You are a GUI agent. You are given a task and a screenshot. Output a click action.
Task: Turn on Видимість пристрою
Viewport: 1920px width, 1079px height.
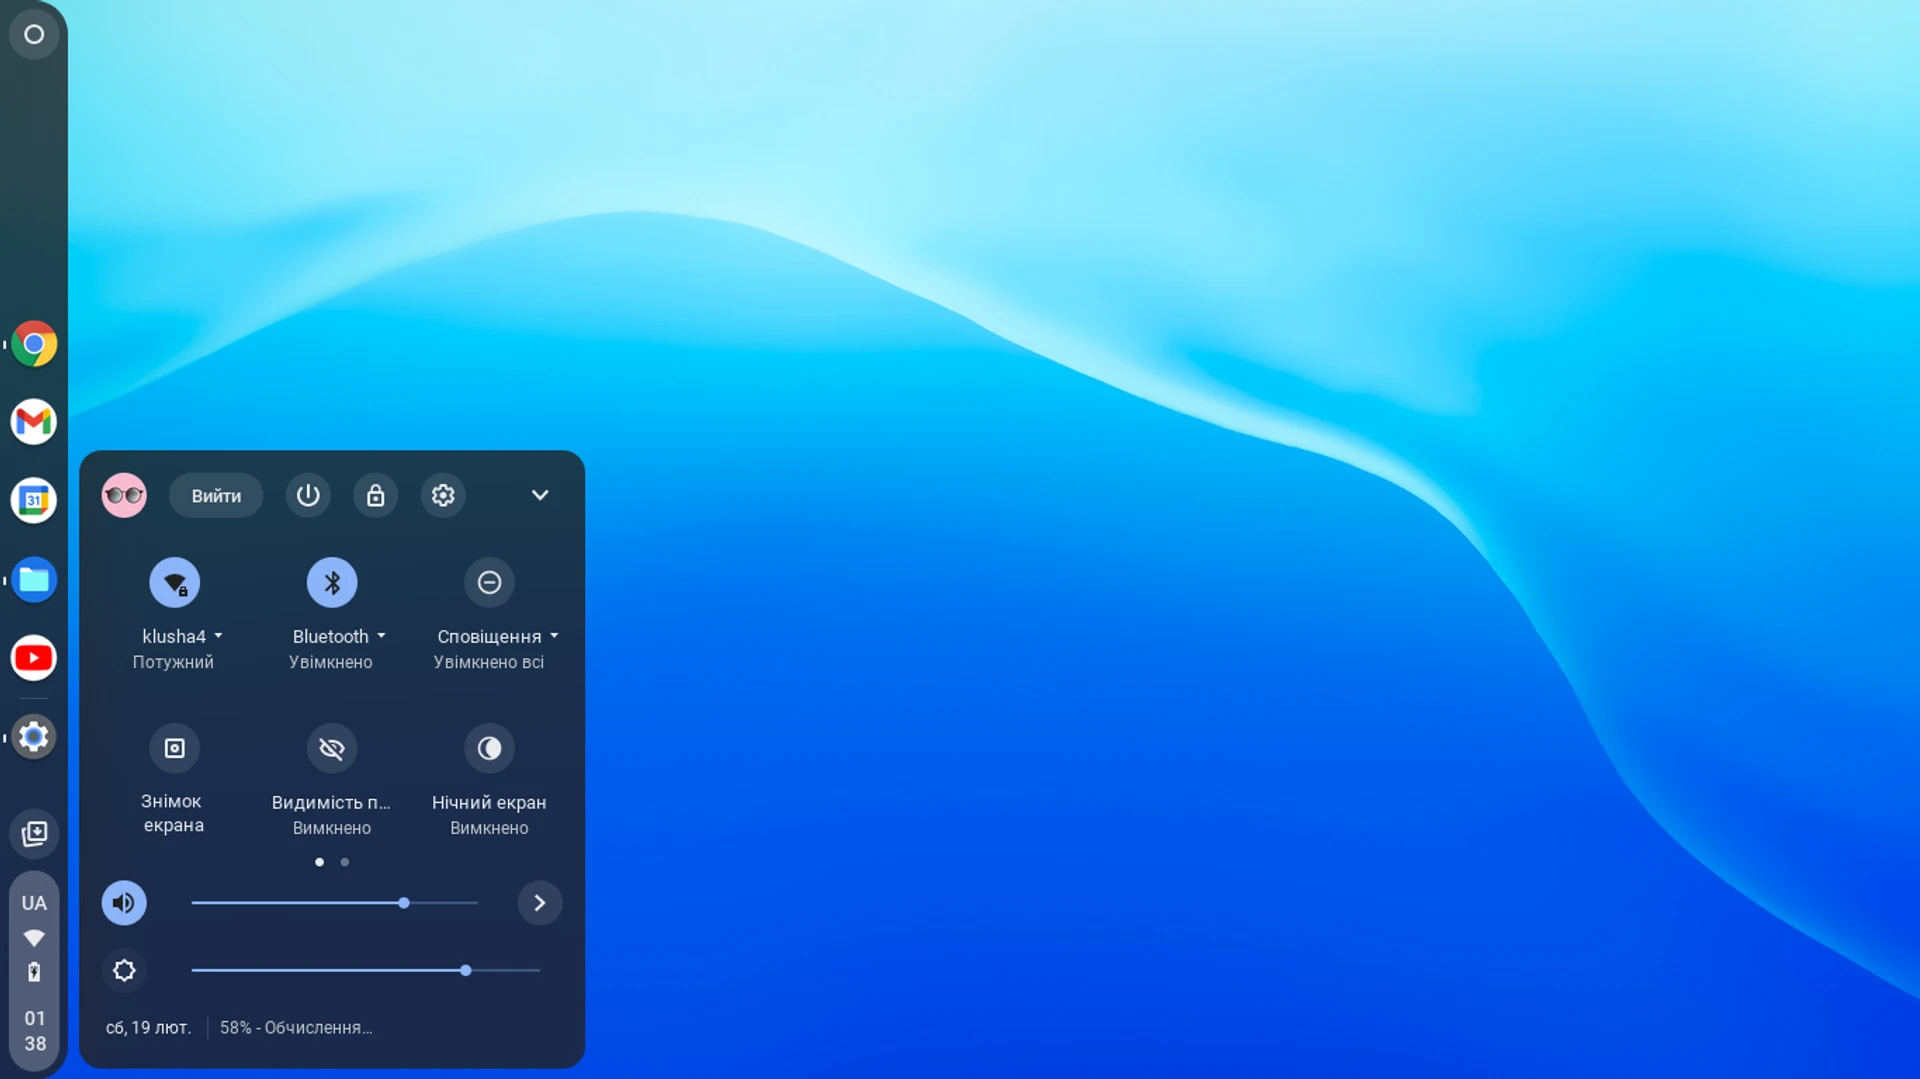[331, 748]
